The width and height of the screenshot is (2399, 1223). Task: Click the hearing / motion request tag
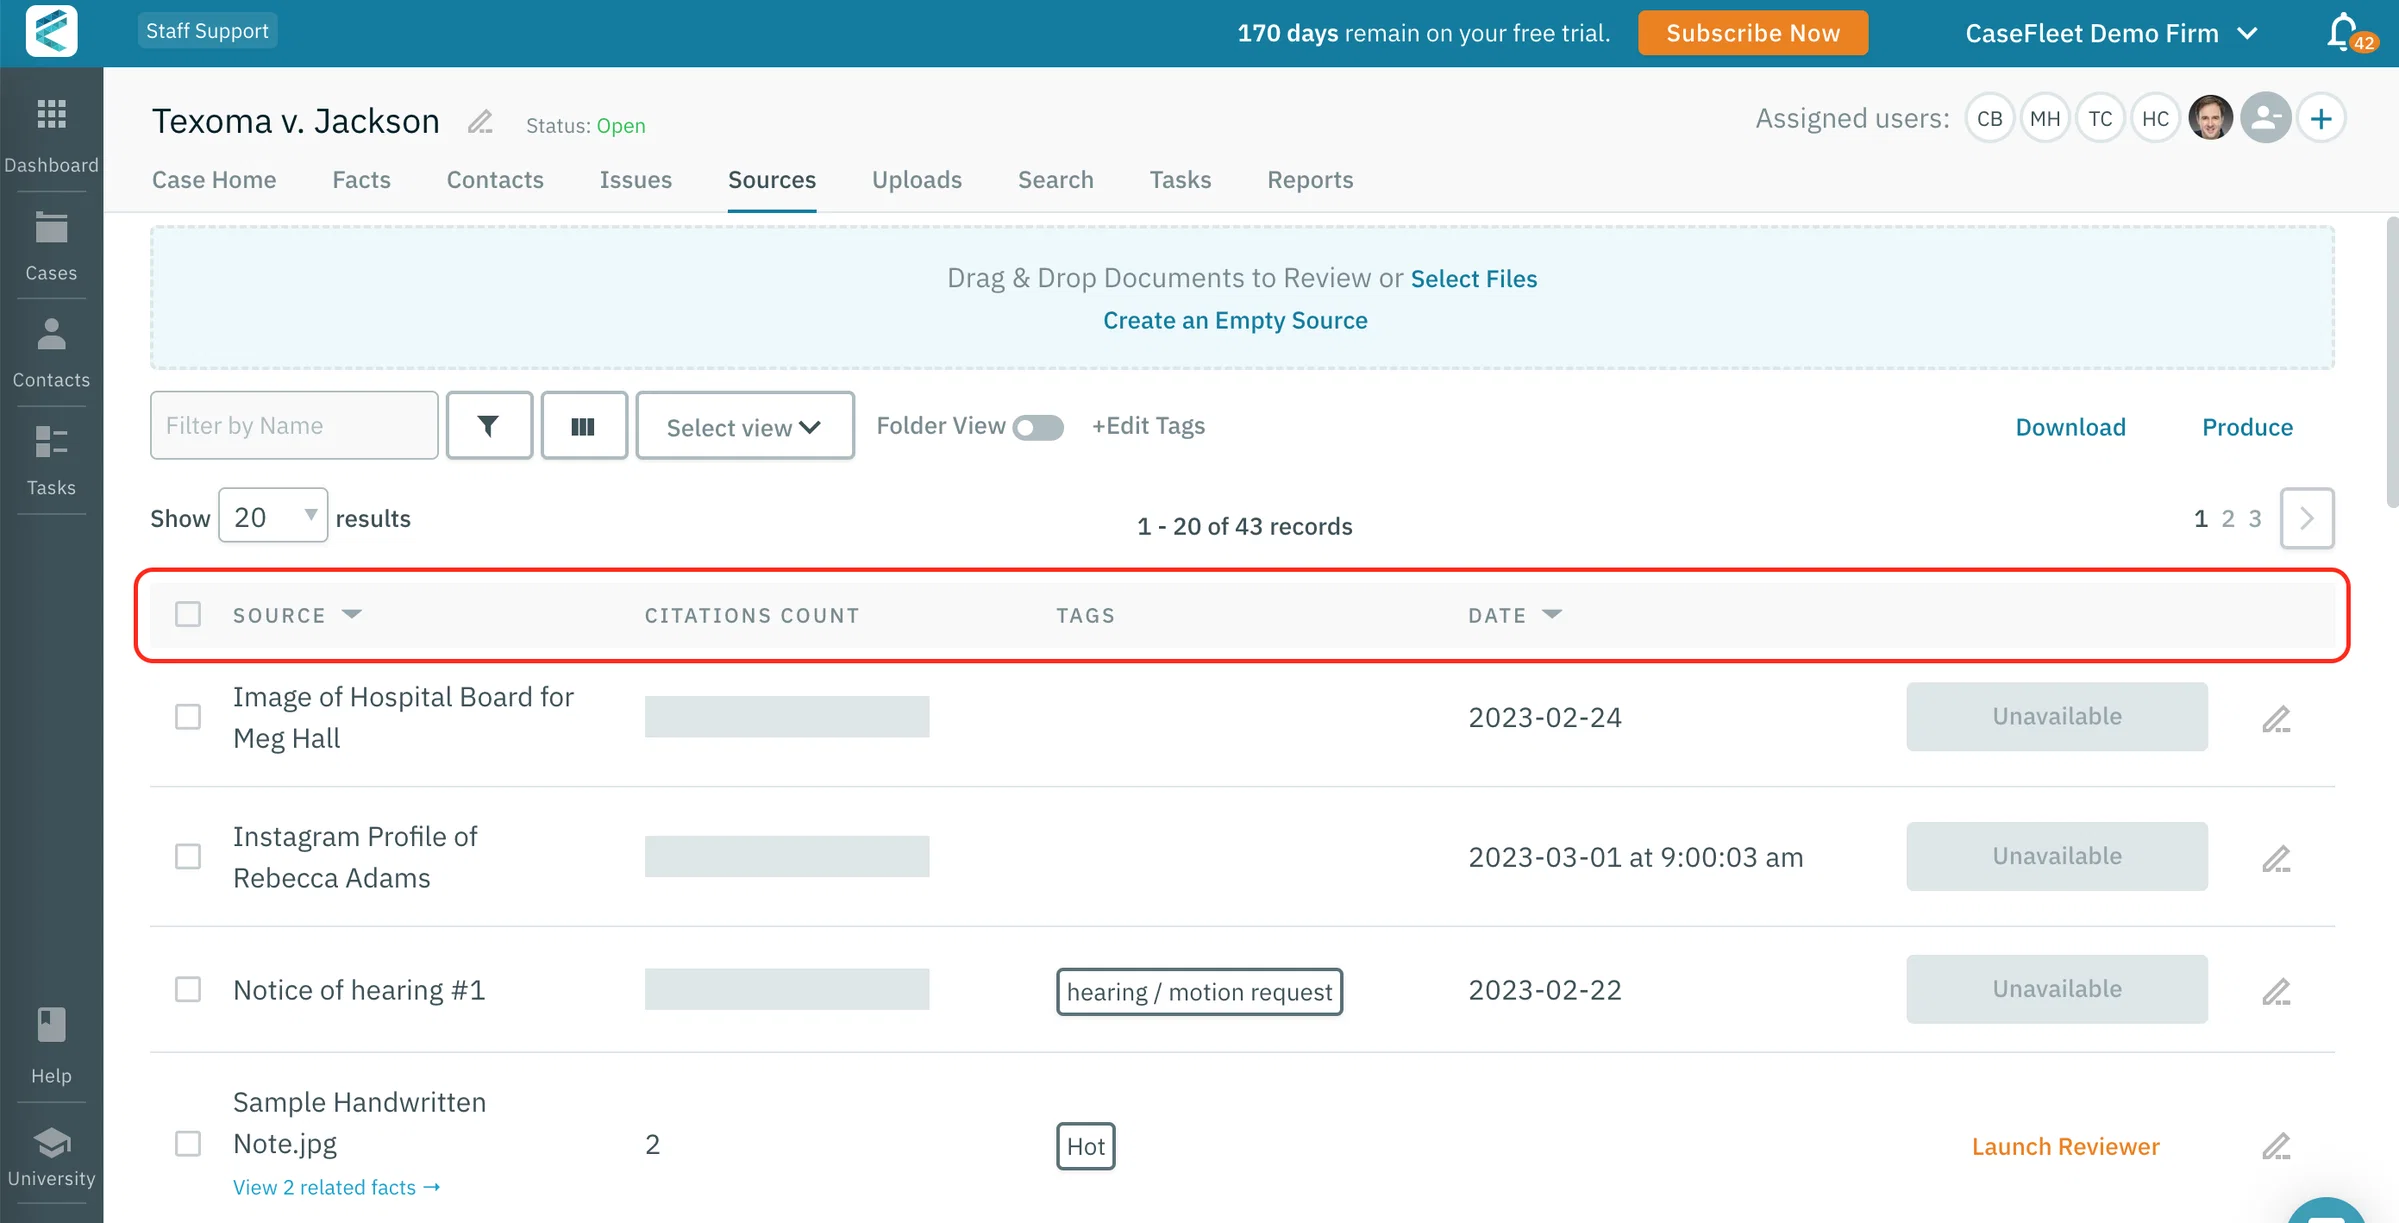click(1199, 992)
